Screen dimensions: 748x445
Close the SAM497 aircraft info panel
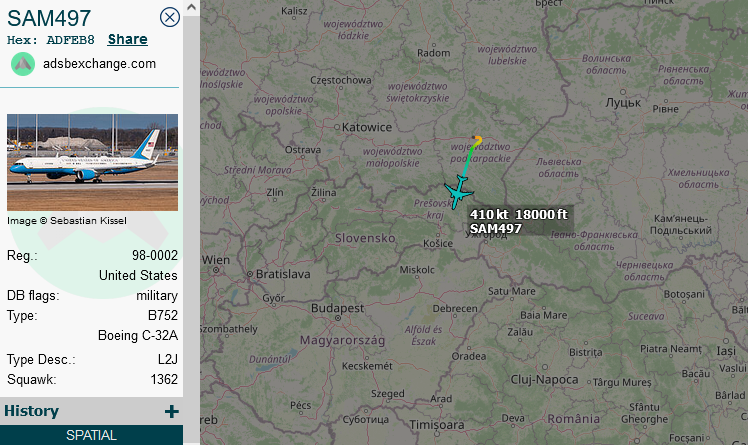169,17
